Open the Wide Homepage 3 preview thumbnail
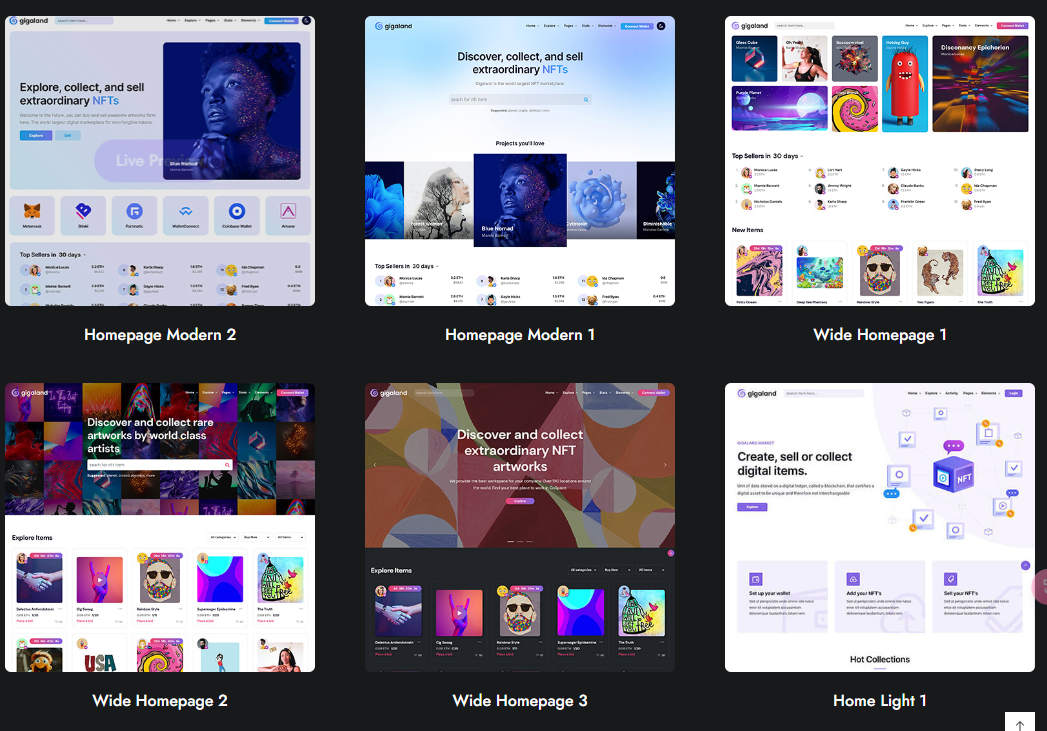This screenshot has height=731, width=1047. tap(519, 527)
